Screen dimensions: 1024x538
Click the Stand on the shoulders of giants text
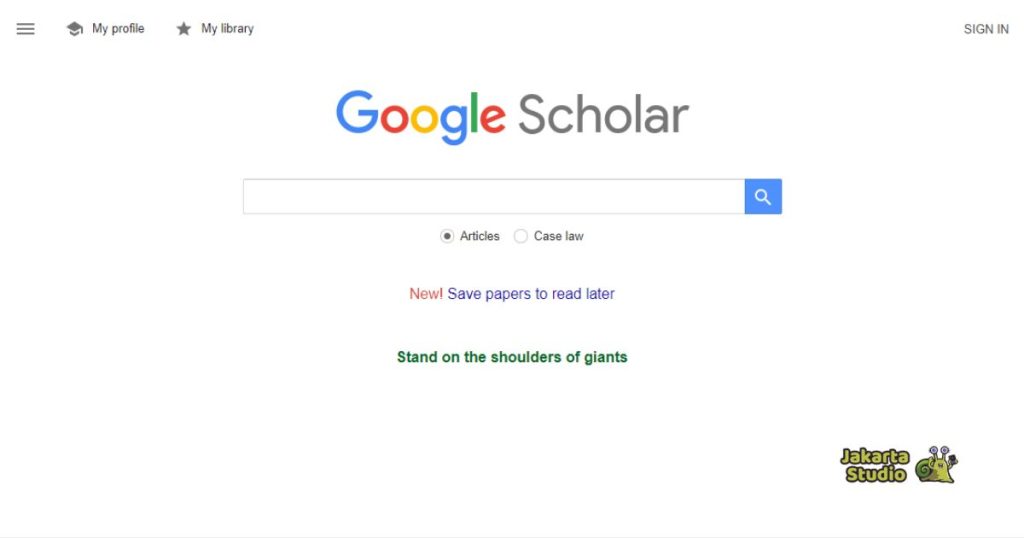click(x=512, y=357)
